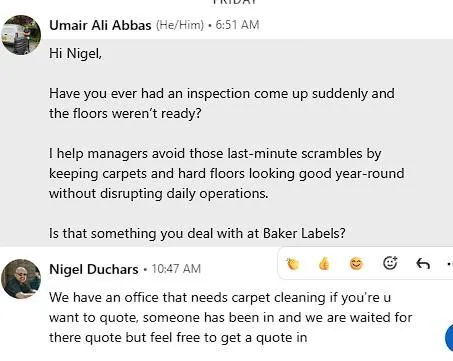Click the 6:51 AM timestamp
Viewport: 453px width, 361px height.
point(237,25)
